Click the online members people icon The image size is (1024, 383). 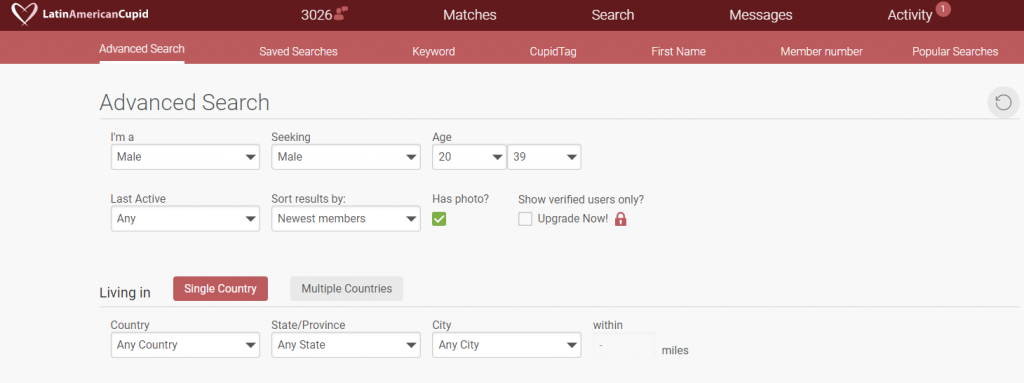click(x=341, y=13)
